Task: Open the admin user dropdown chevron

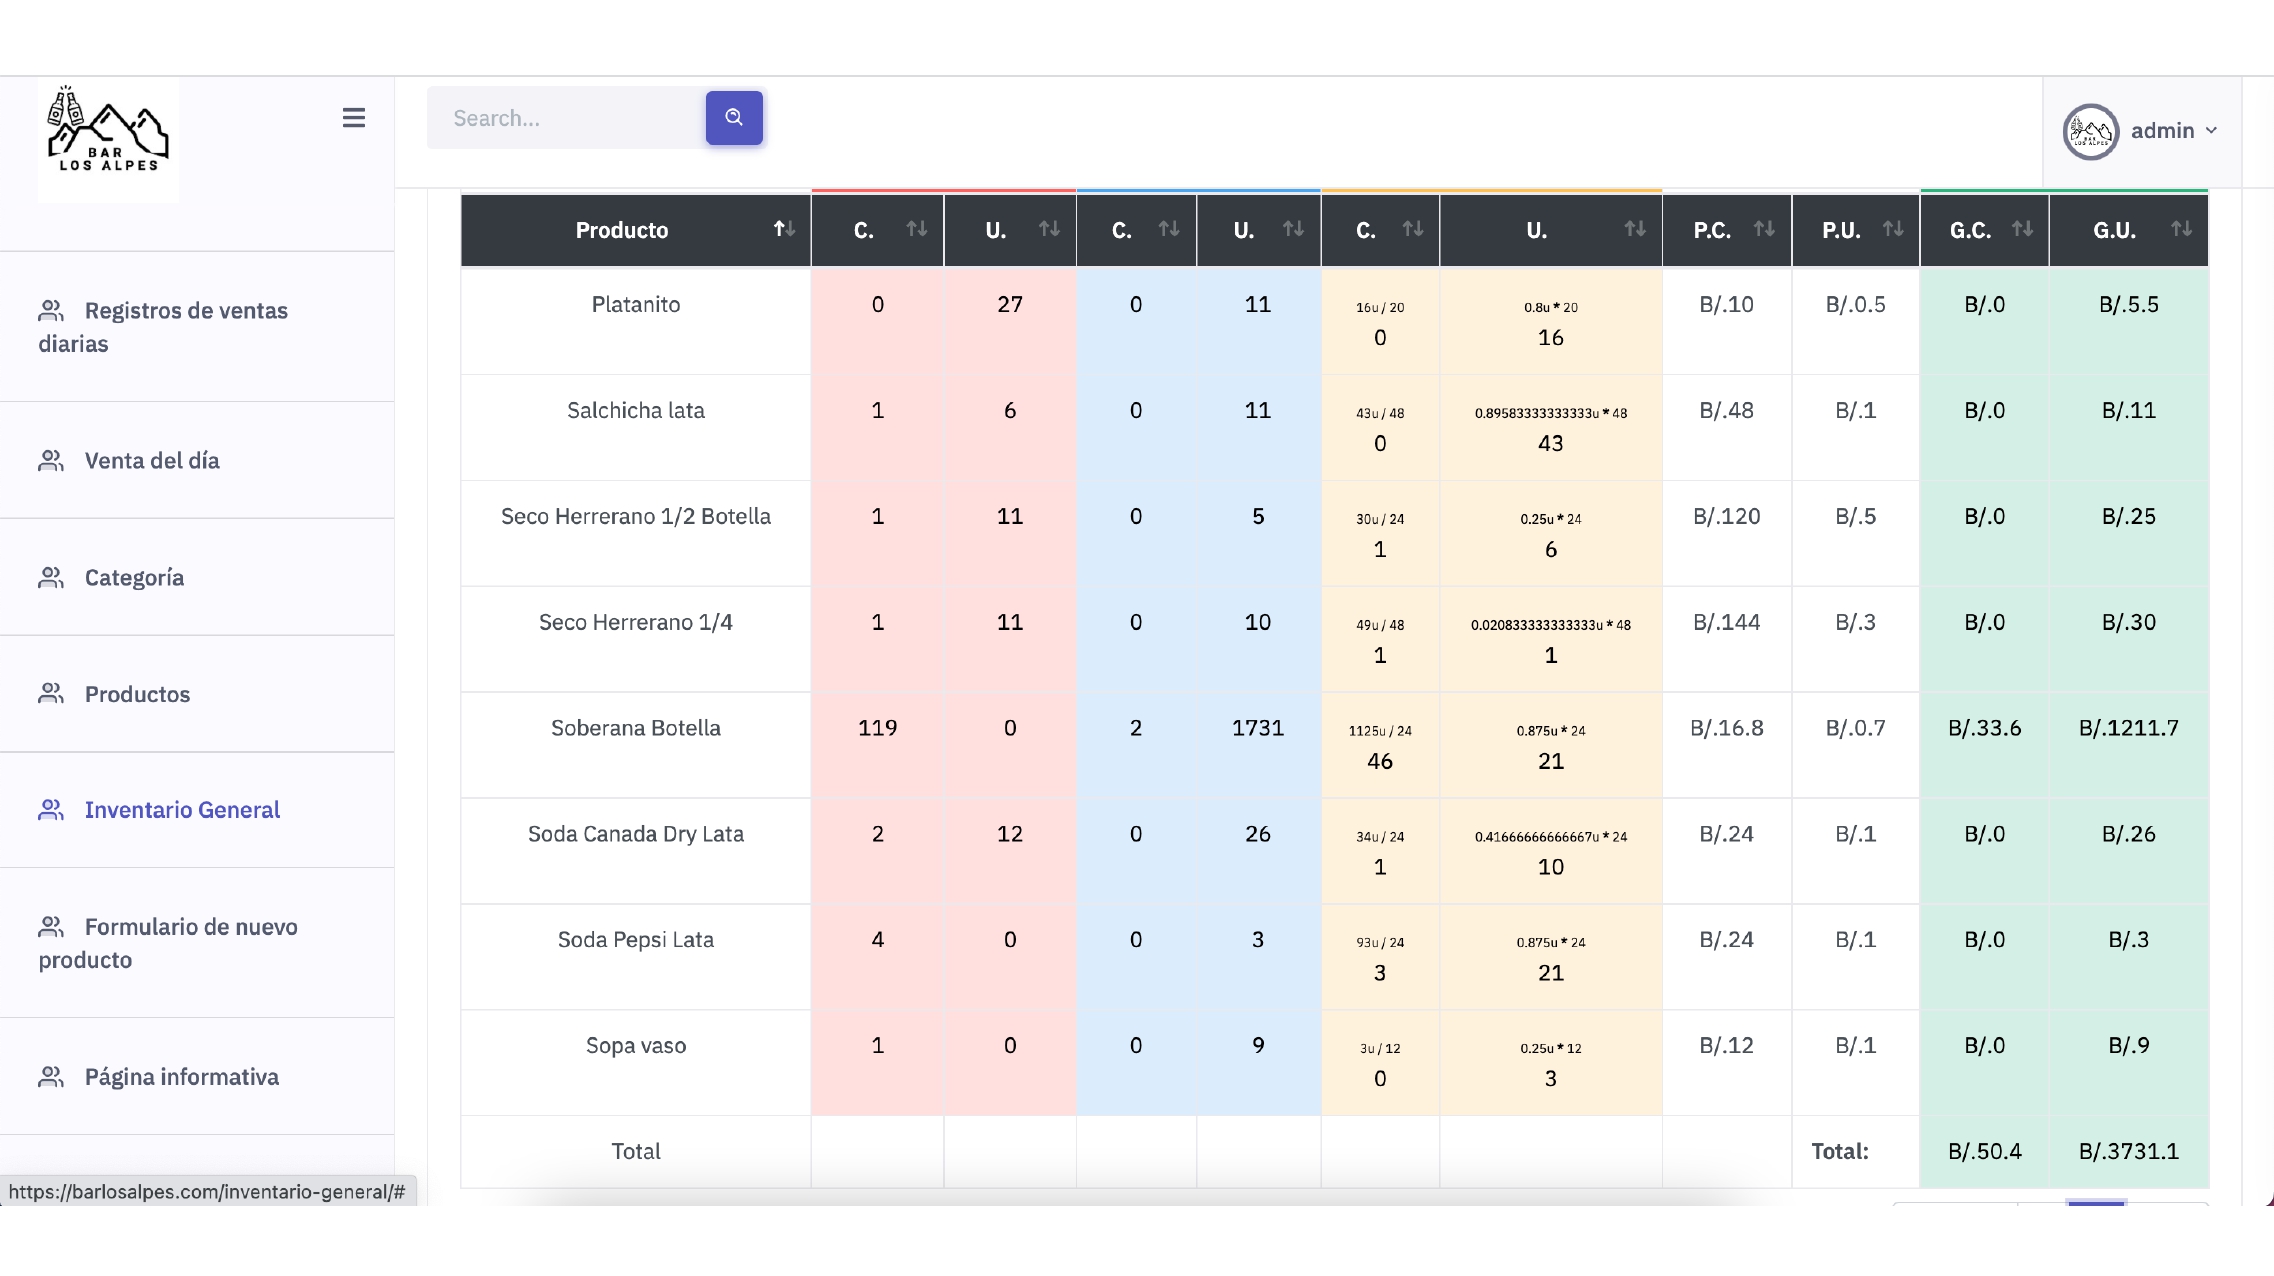Action: (2211, 131)
